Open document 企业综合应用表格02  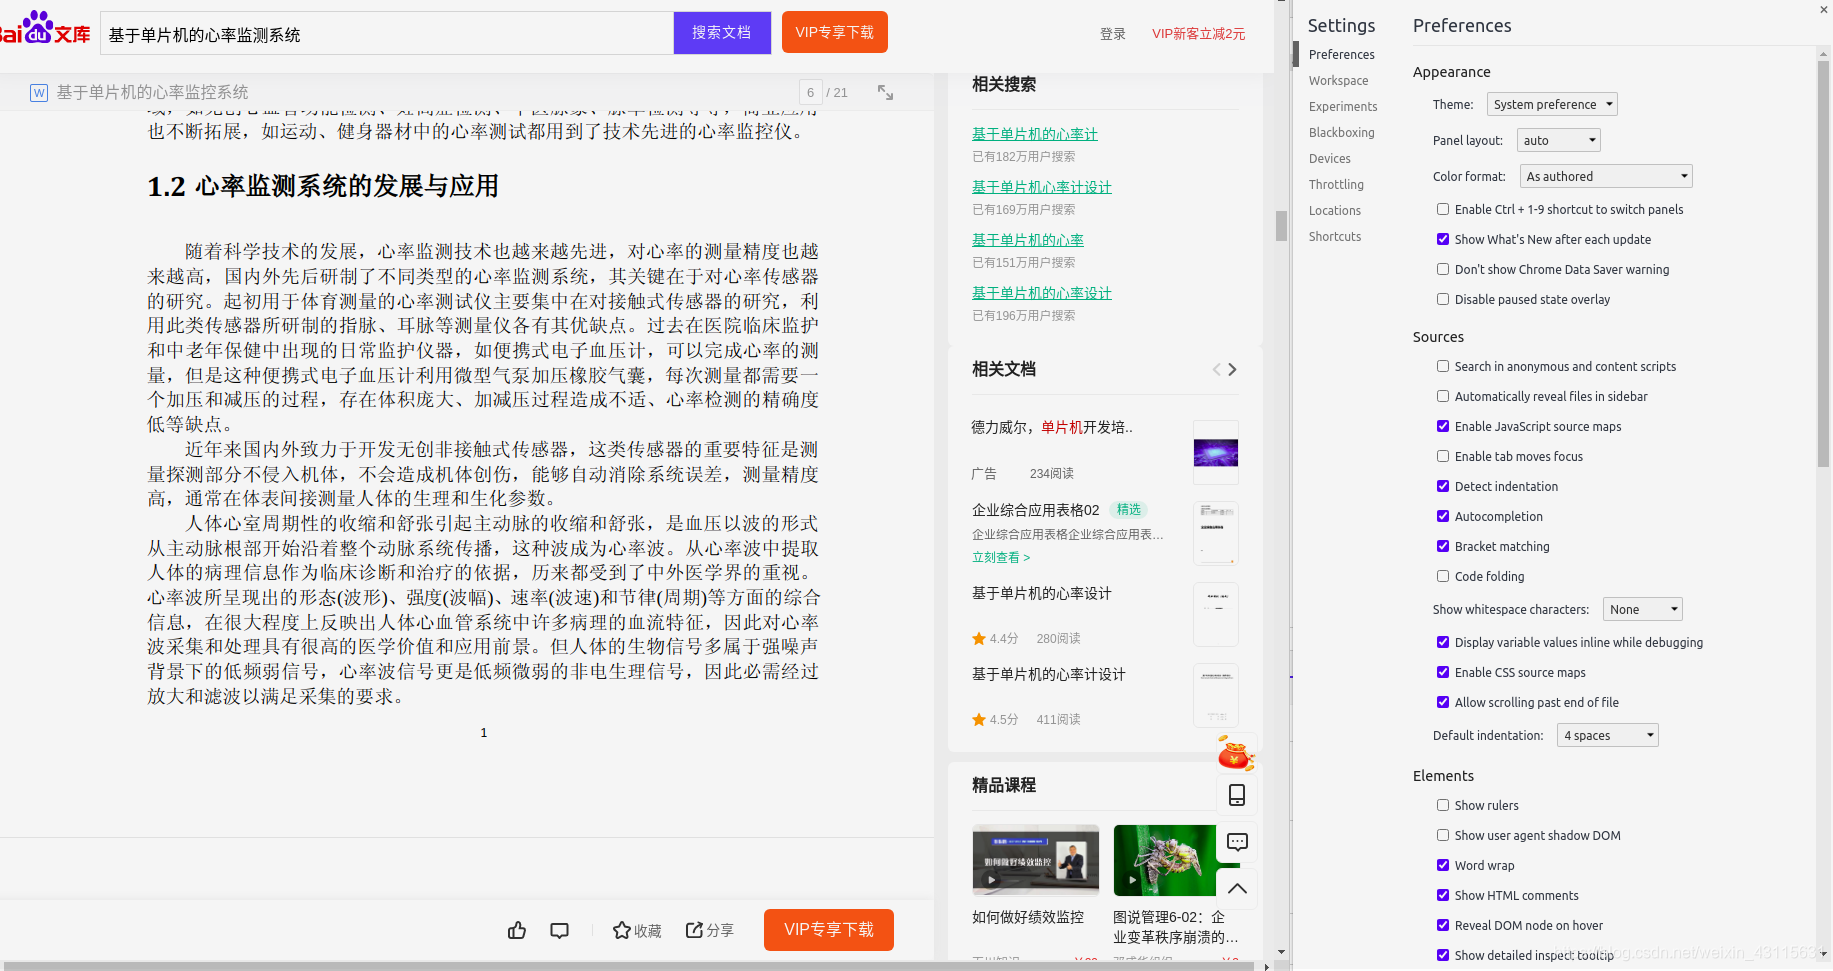click(x=1035, y=510)
